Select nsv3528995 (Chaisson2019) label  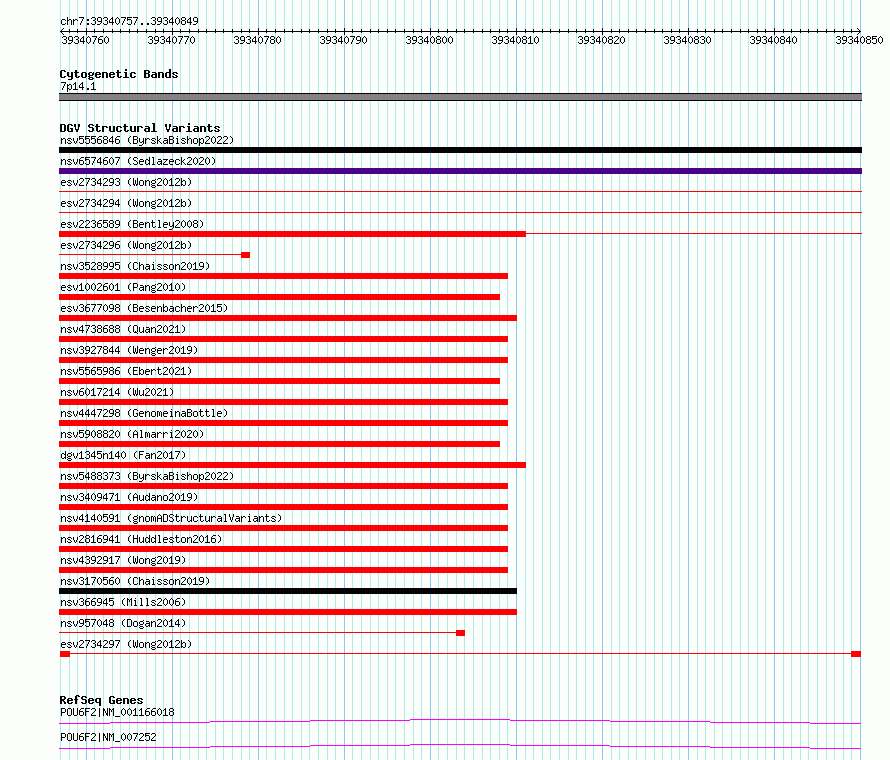click(x=135, y=266)
